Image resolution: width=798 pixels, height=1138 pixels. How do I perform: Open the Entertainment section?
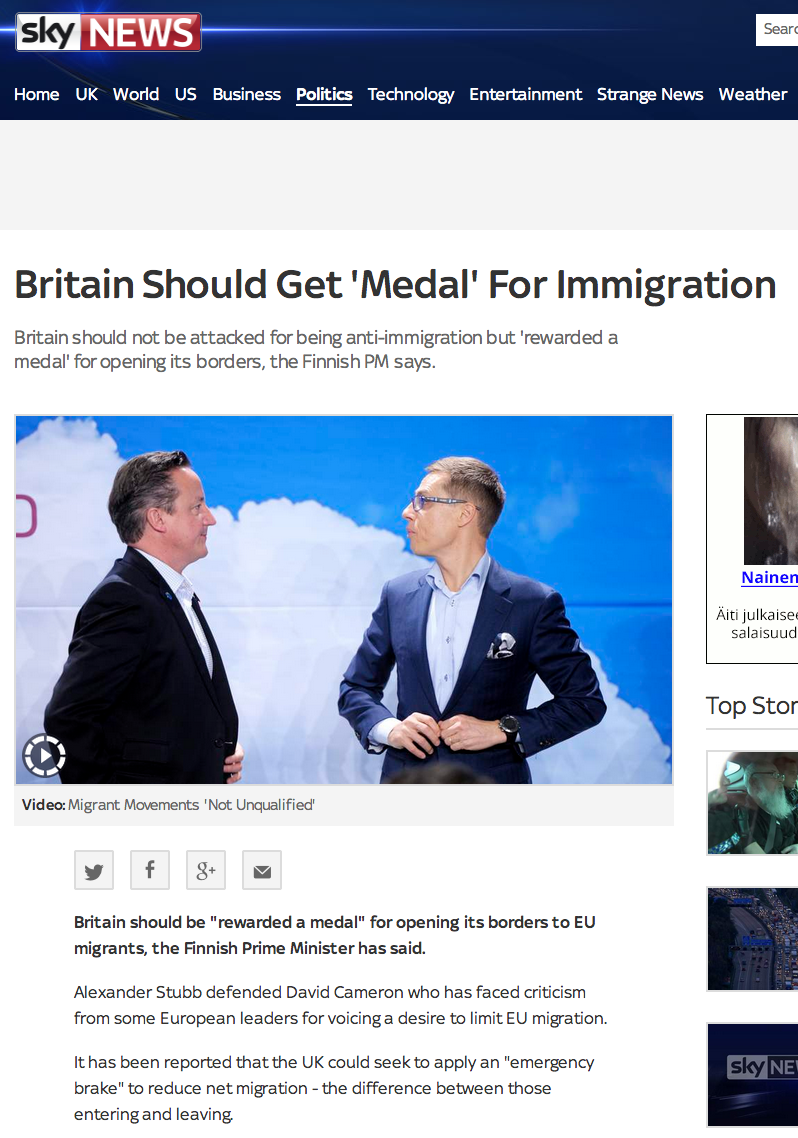[525, 94]
